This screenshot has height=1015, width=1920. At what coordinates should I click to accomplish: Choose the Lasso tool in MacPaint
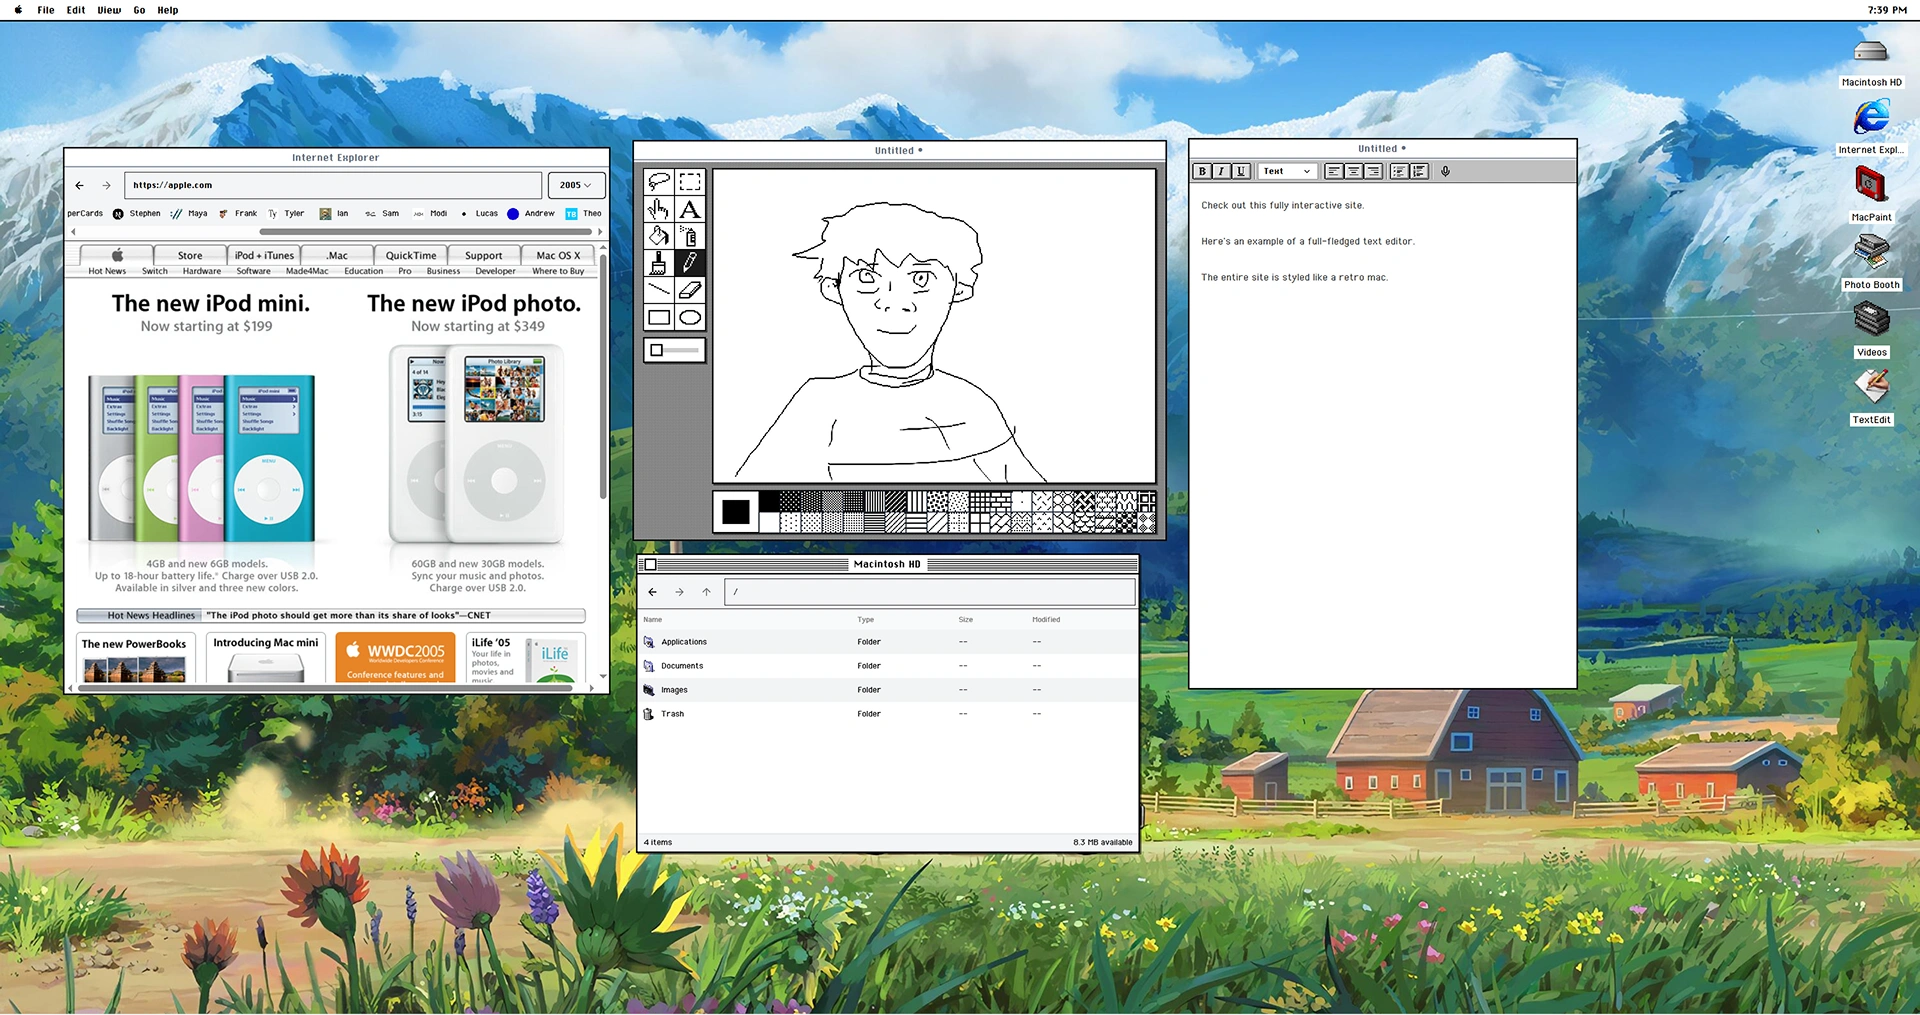tap(658, 182)
